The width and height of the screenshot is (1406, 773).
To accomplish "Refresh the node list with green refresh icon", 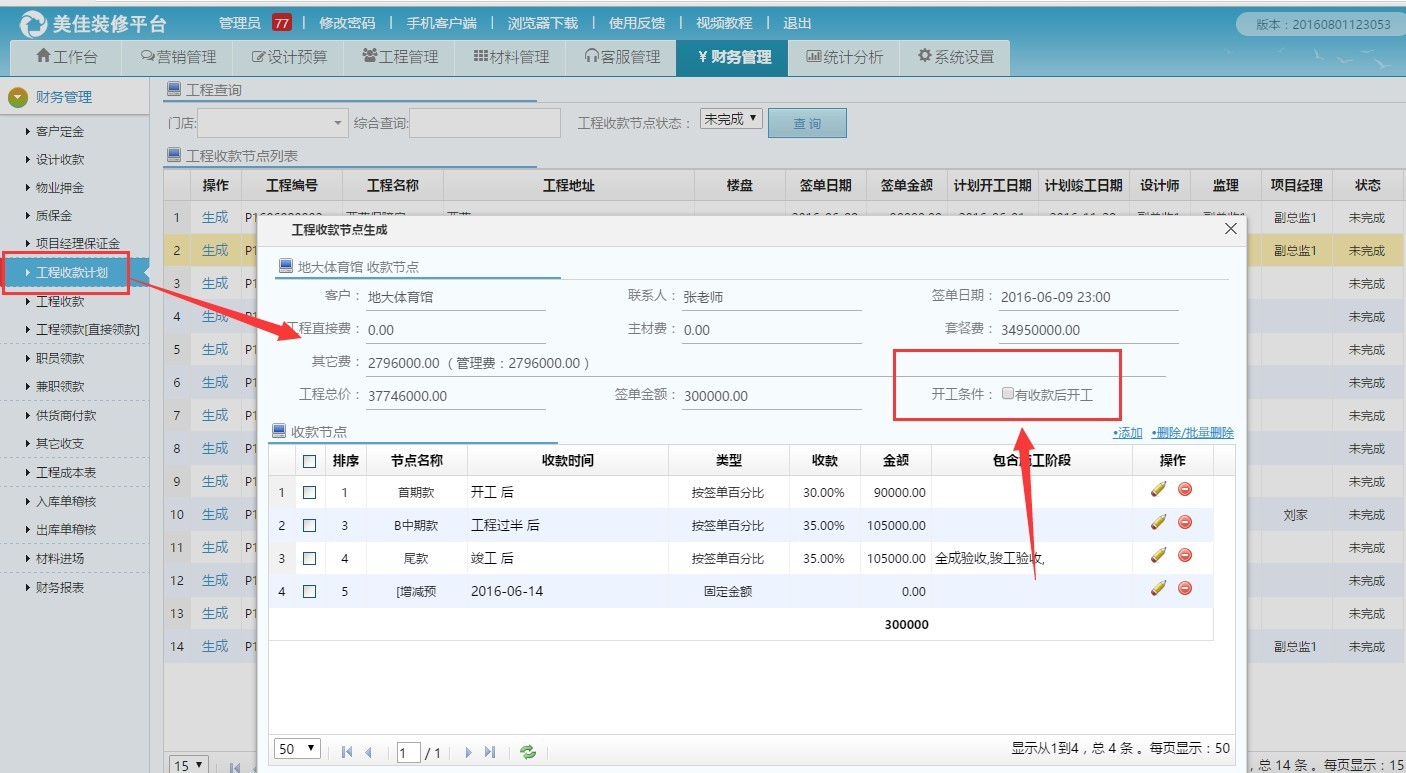I will tap(528, 751).
